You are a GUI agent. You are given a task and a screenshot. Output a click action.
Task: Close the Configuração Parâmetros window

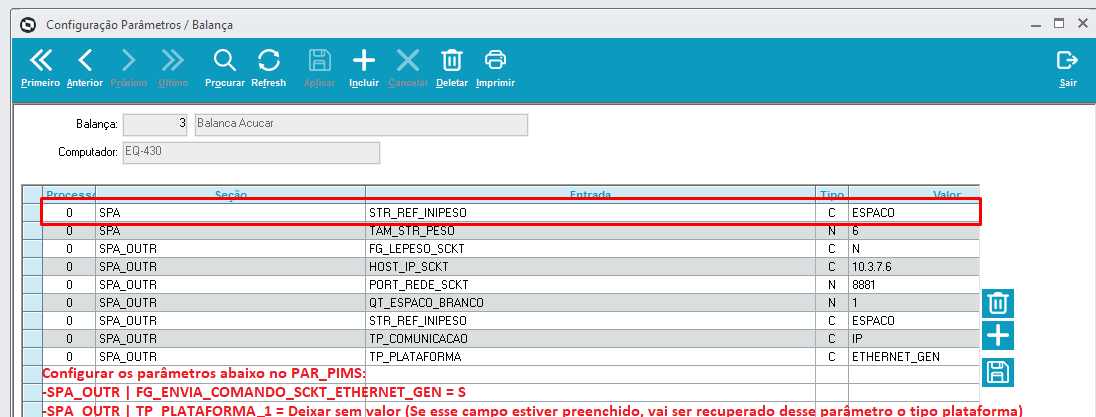[1082, 24]
